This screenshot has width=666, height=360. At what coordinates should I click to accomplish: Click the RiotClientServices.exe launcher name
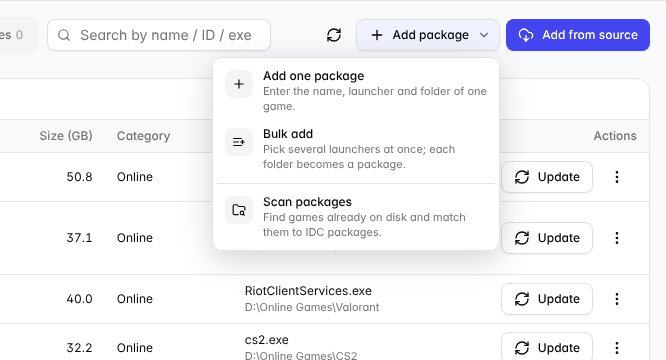(x=308, y=291)
